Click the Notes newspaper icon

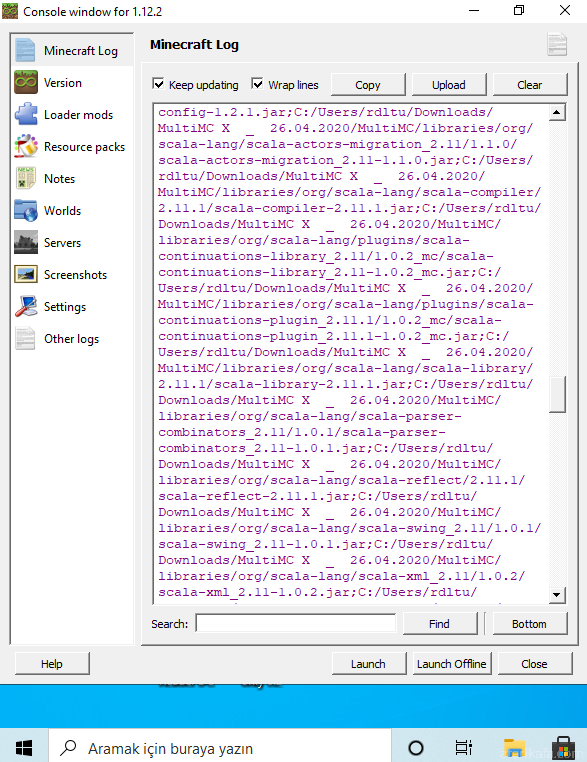click(x=26, y=178)
